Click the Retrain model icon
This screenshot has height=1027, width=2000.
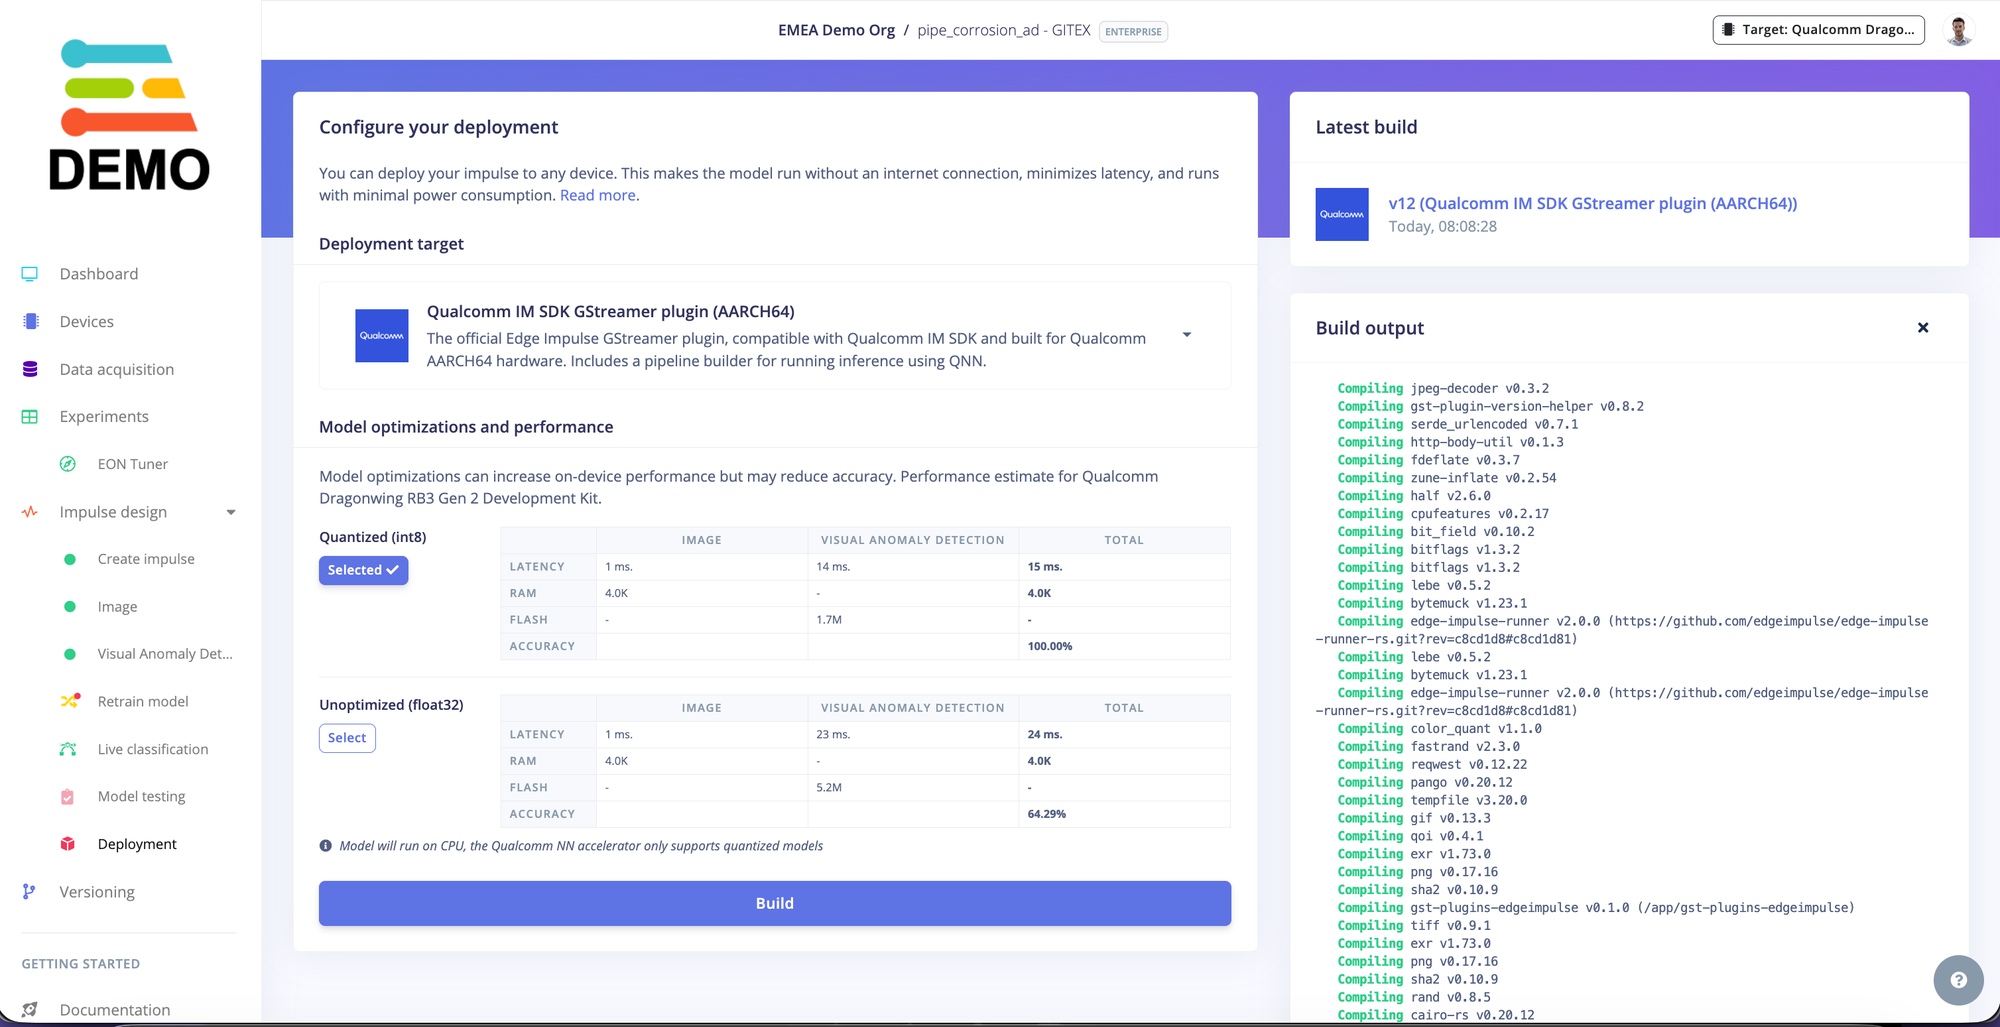point(70,701)
